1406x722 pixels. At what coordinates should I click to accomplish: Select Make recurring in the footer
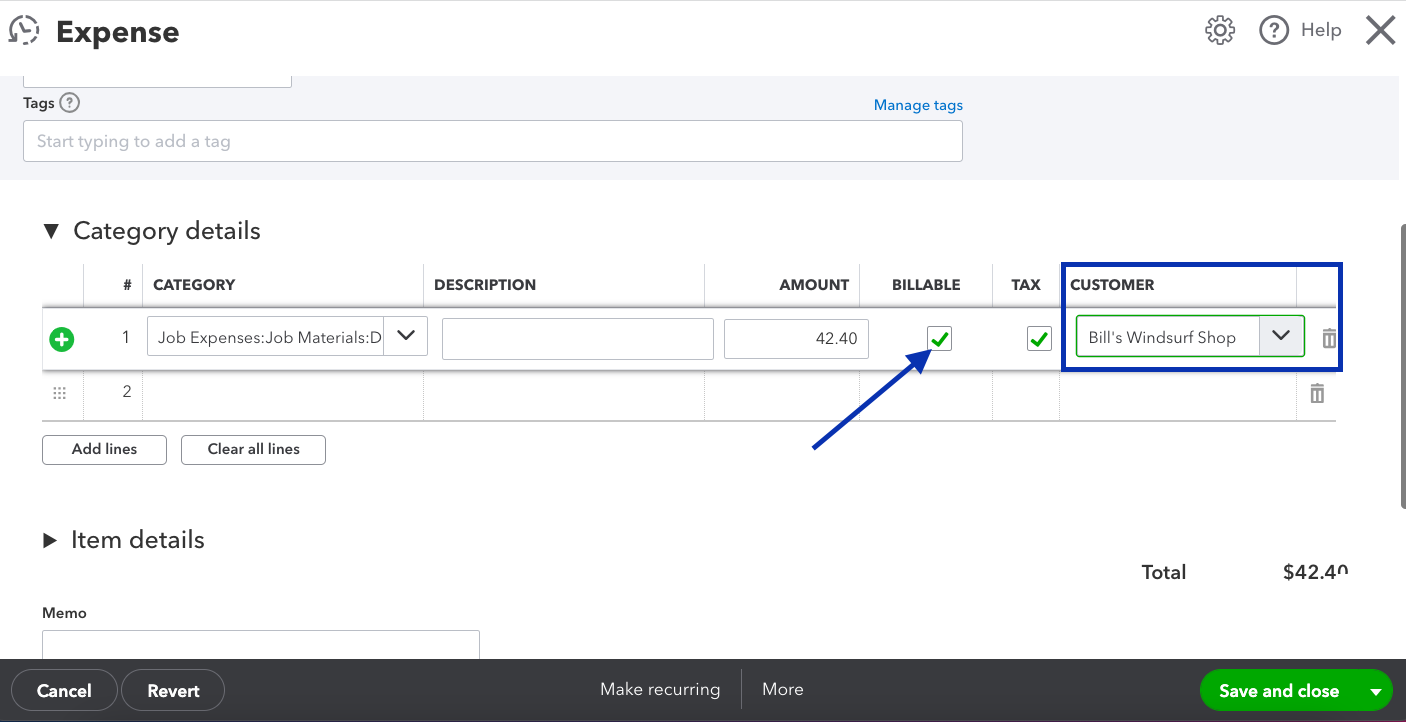tap(660, 689)
